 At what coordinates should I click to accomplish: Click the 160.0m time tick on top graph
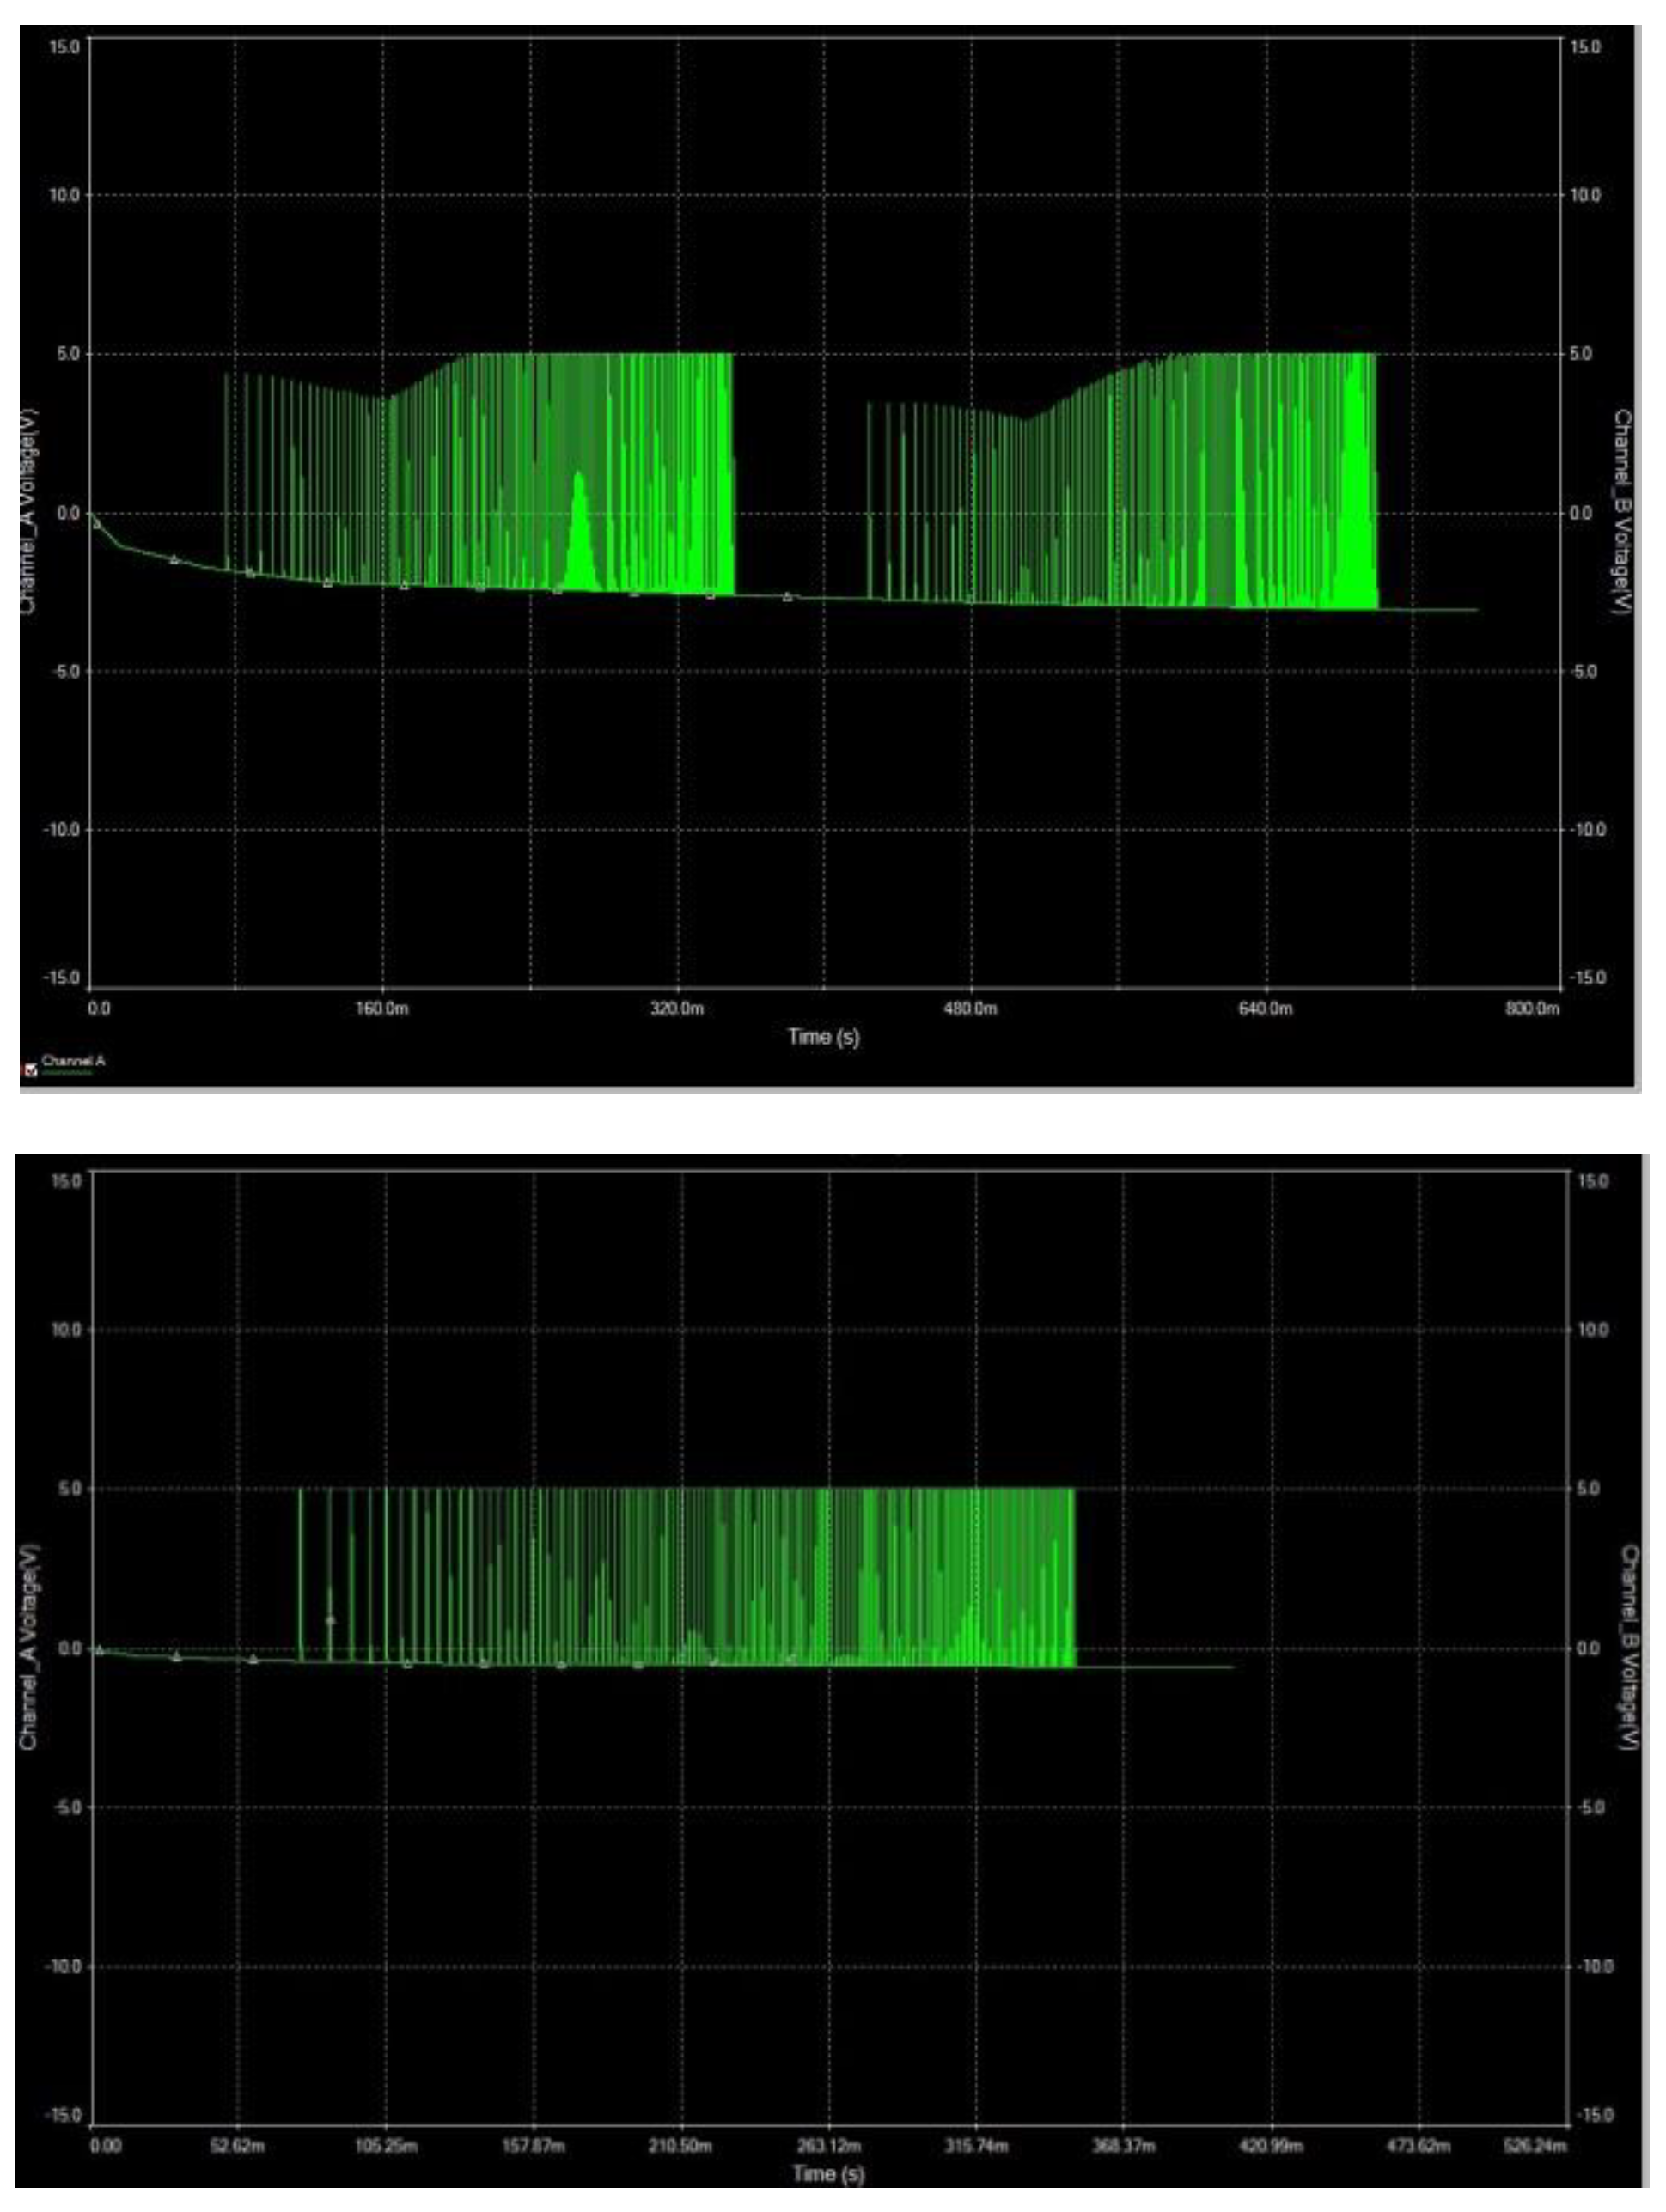(382, 1008)
